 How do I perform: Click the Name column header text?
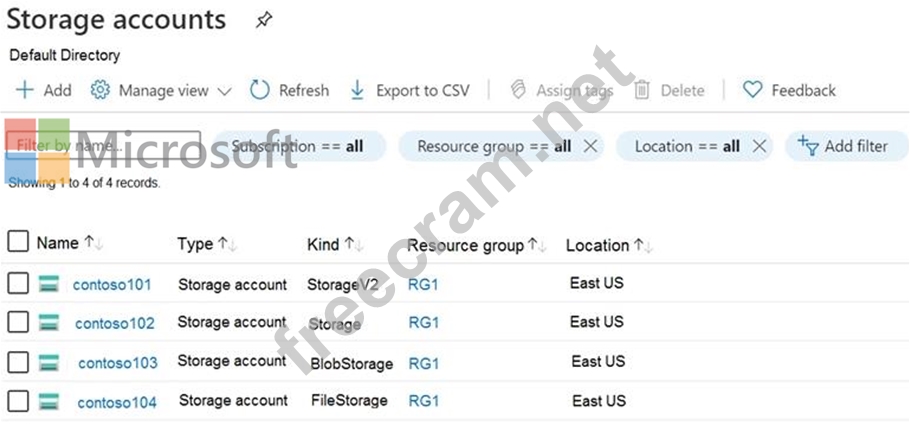57,243
